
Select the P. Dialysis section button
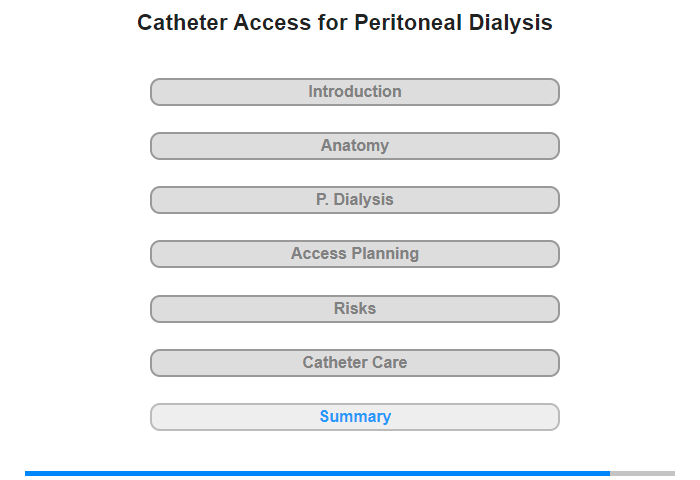click(354, 200)
